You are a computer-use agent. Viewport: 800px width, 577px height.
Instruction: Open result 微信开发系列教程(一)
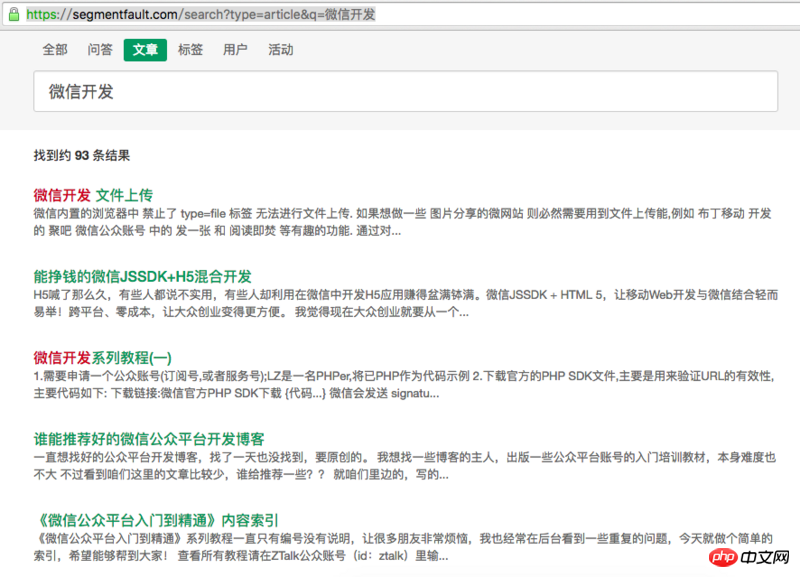coord(103,358)
